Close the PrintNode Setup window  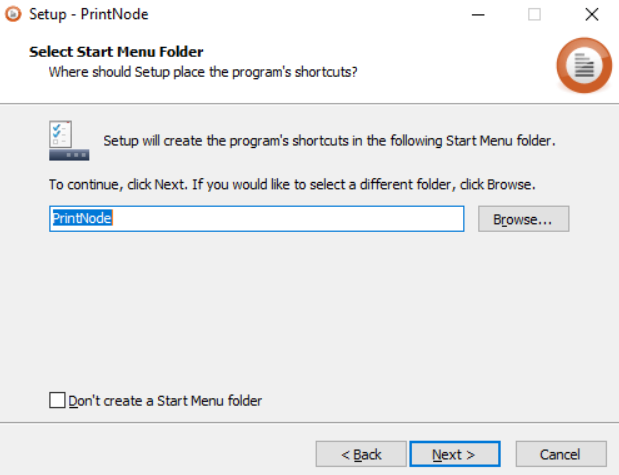(591, 15)
